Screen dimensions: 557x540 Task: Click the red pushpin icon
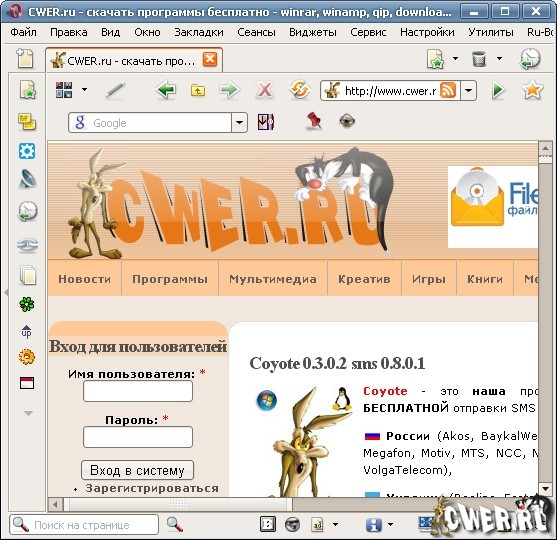(314, 121)
